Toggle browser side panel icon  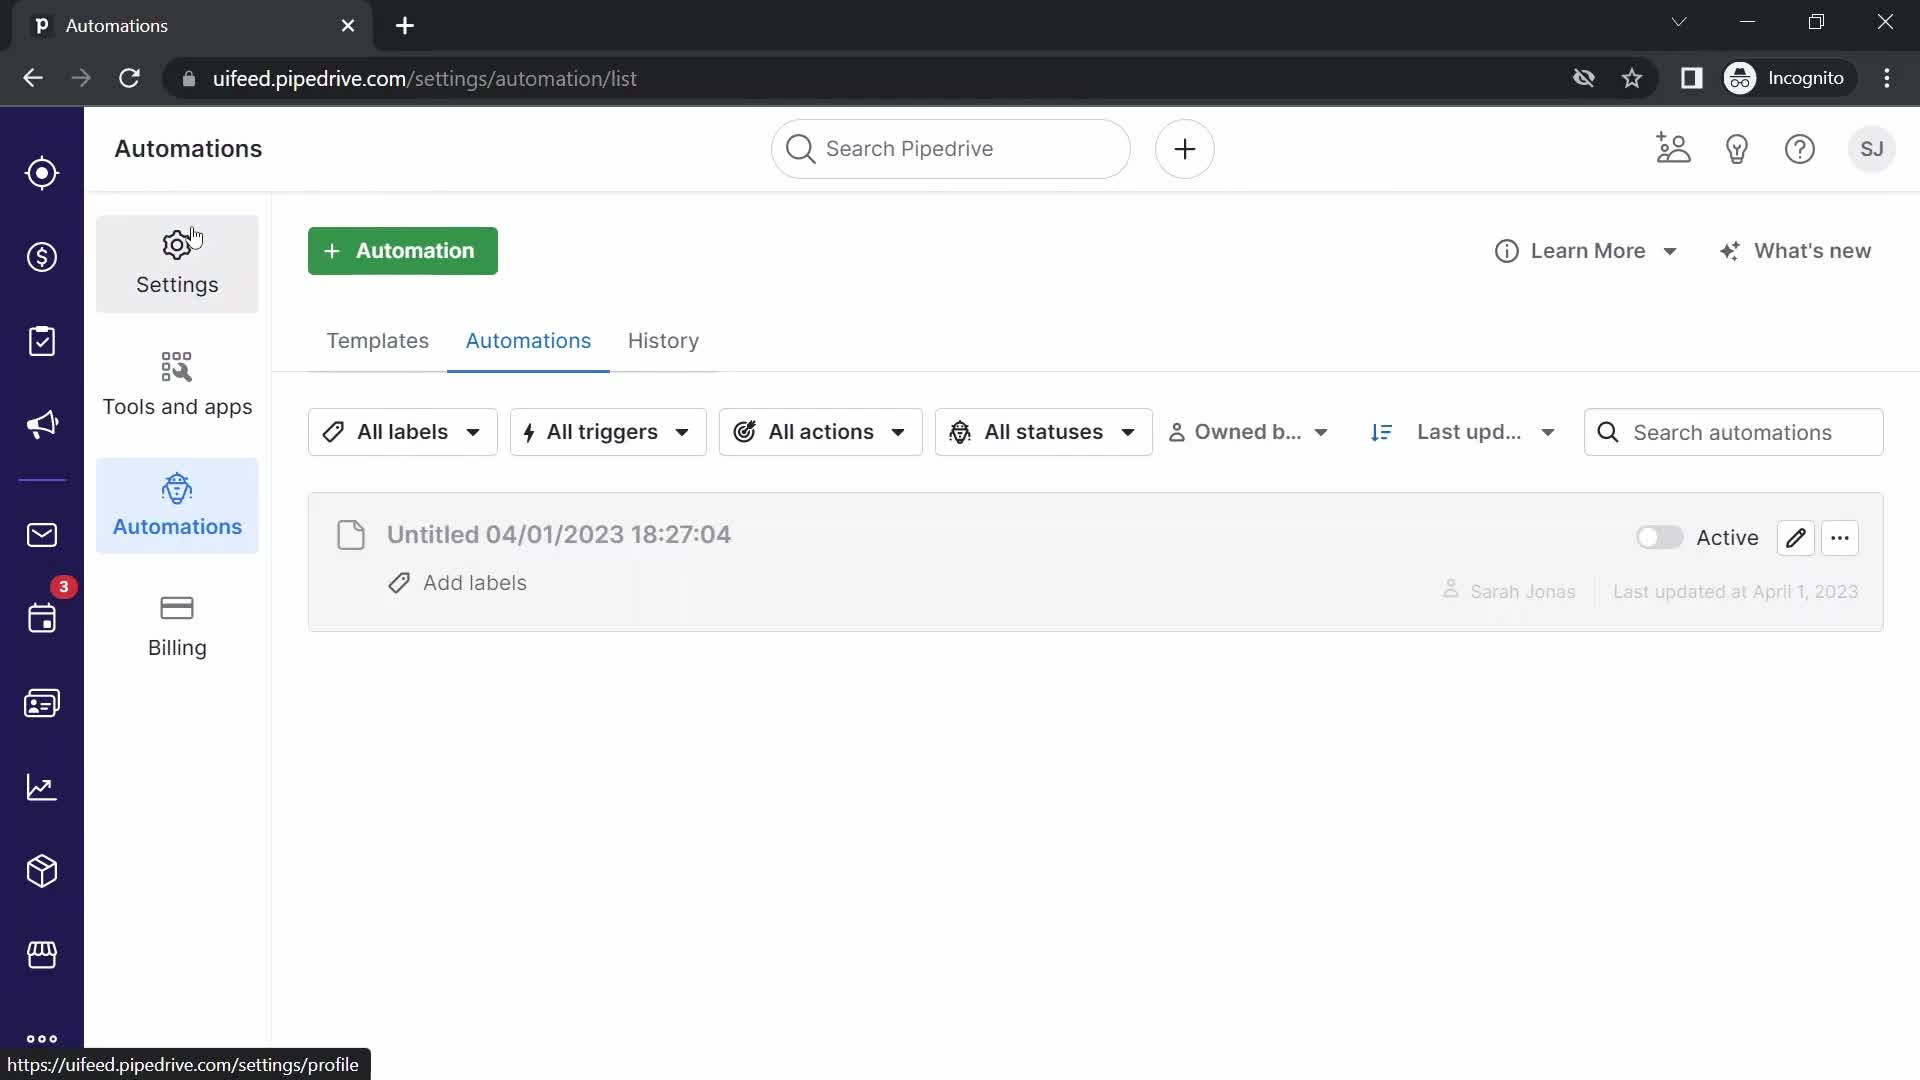[x=1691, y=78]
